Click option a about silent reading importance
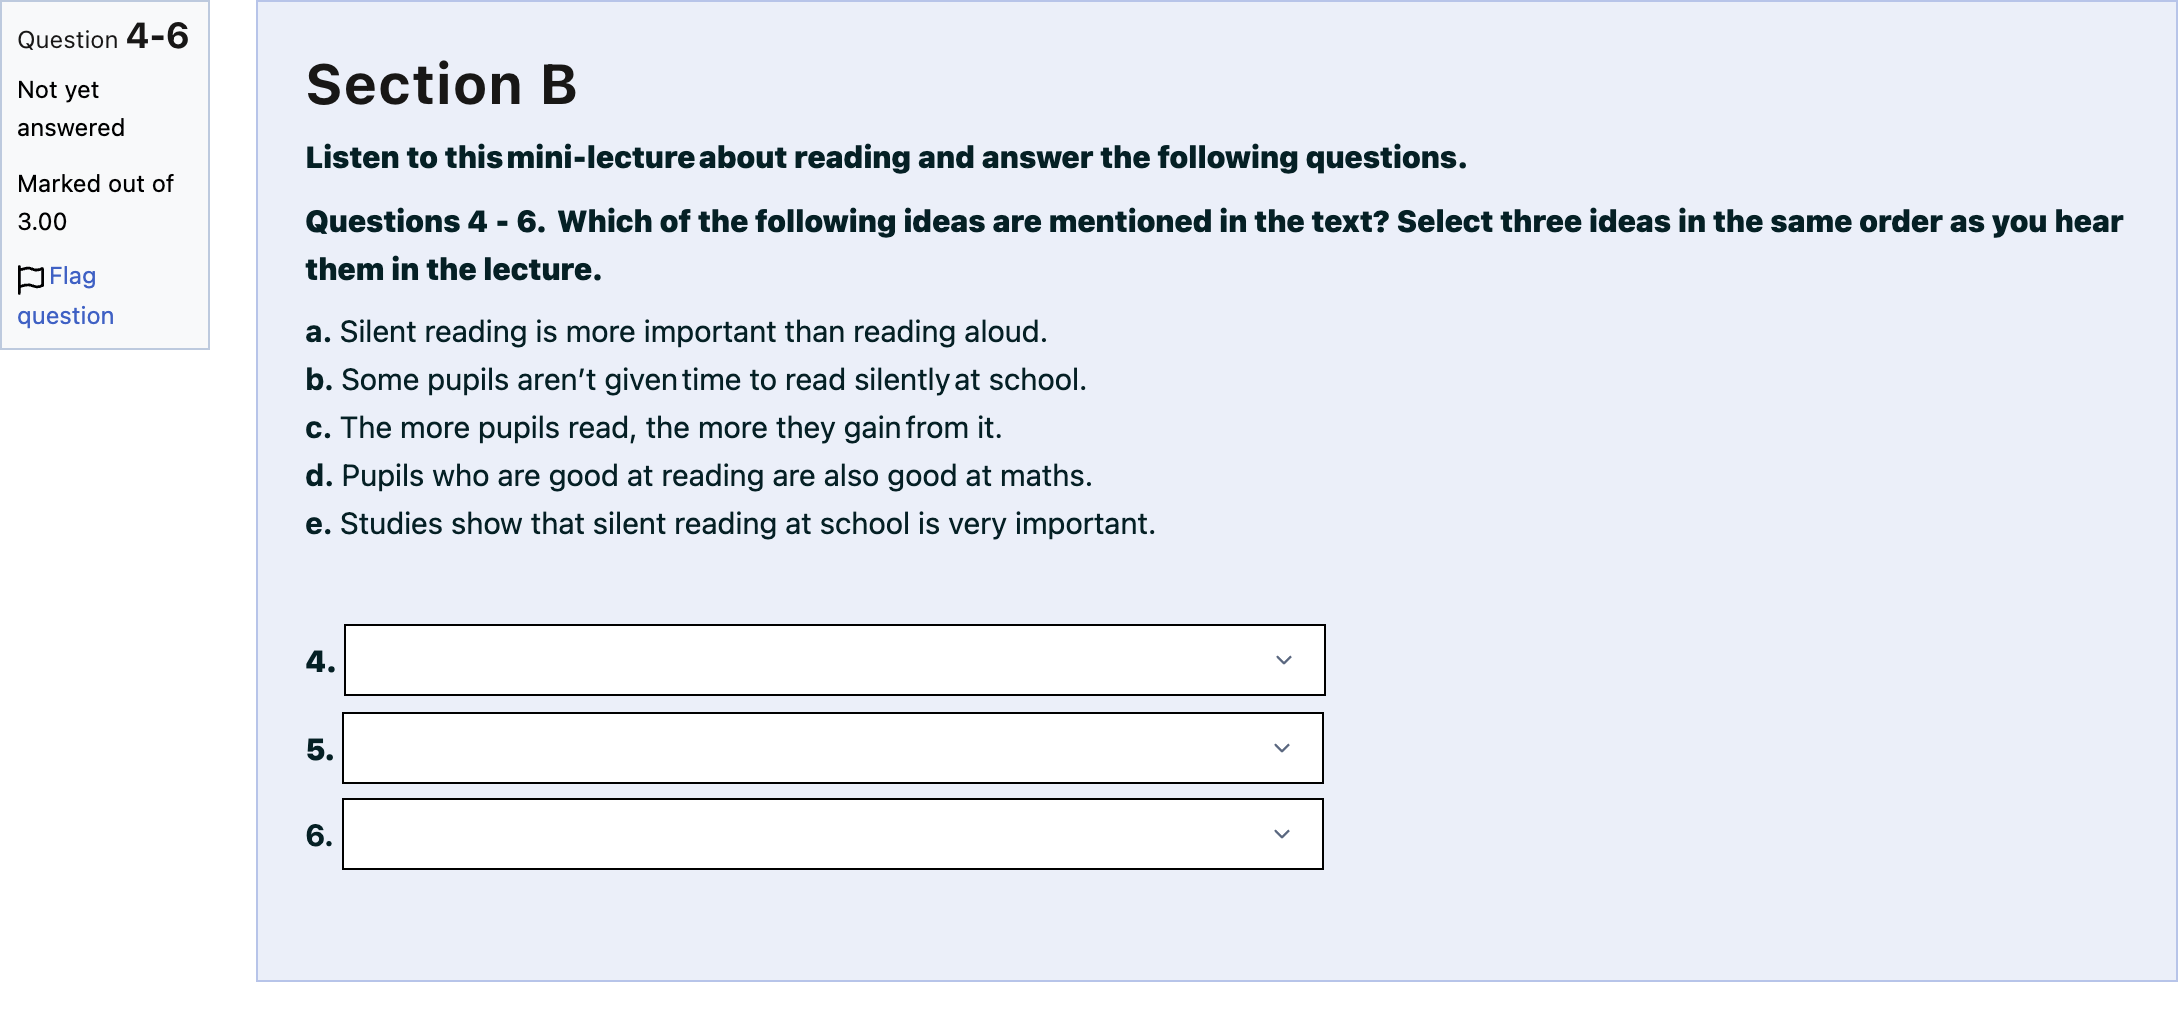Viewport: 2178px width, 1014px height. tap(676, 332)
